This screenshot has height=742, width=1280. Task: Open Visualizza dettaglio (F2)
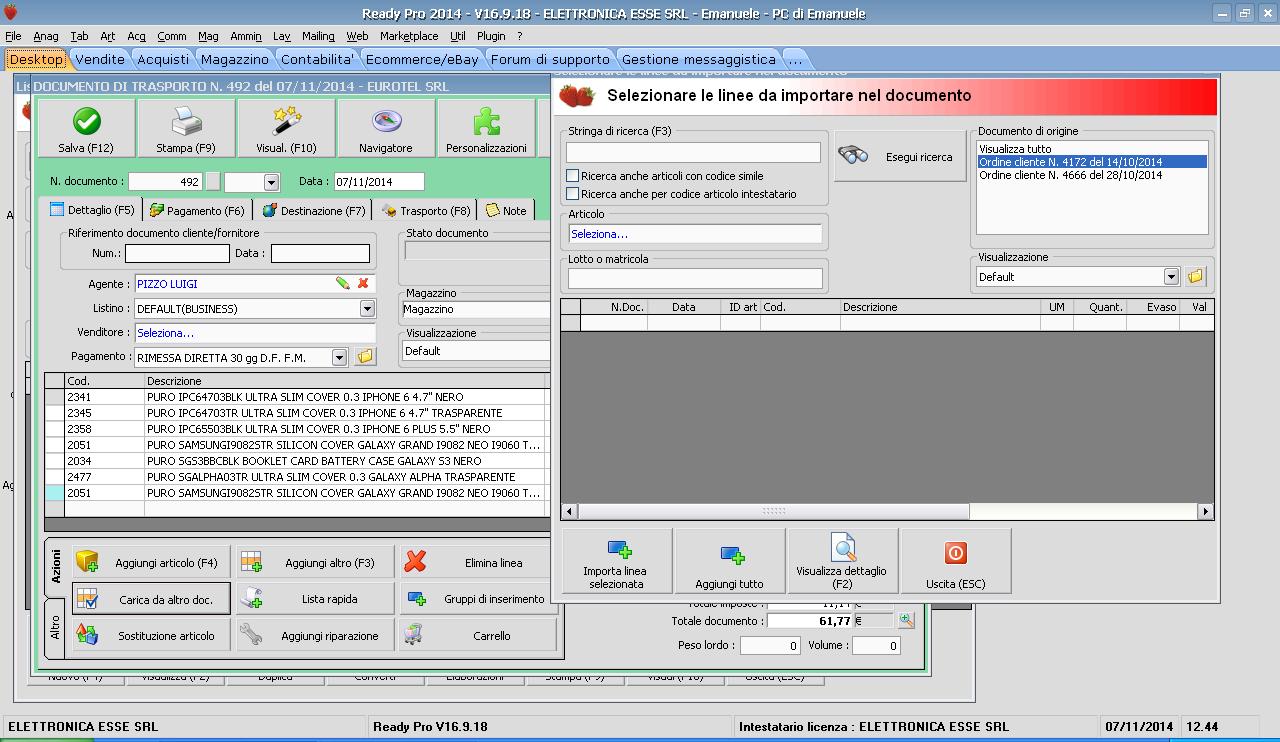[842, 562]
